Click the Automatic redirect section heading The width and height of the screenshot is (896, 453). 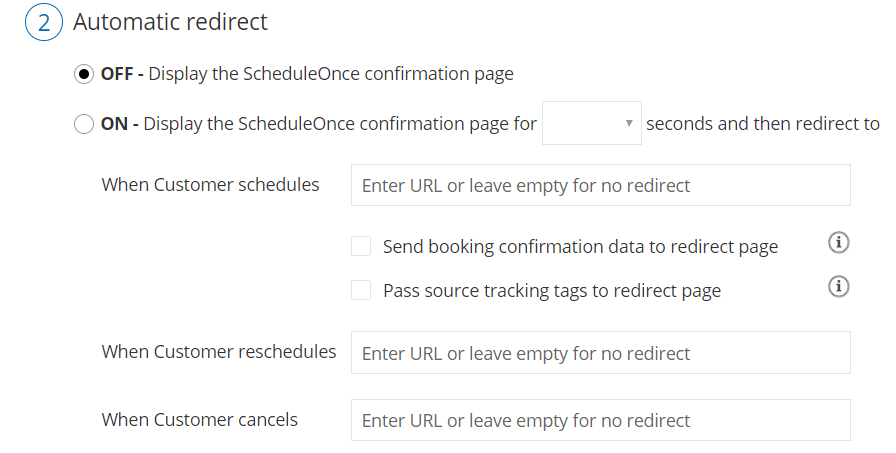click(170, 22)
